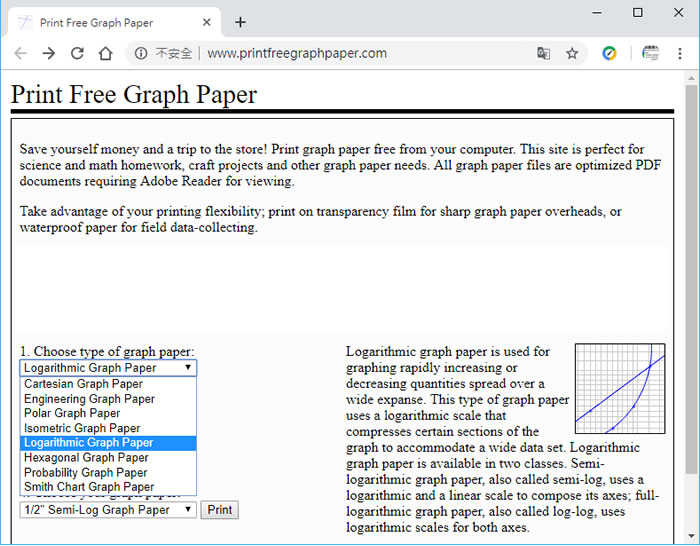Open a new browser tab
This screenshot has height=546, width=700.
[240, 22]
